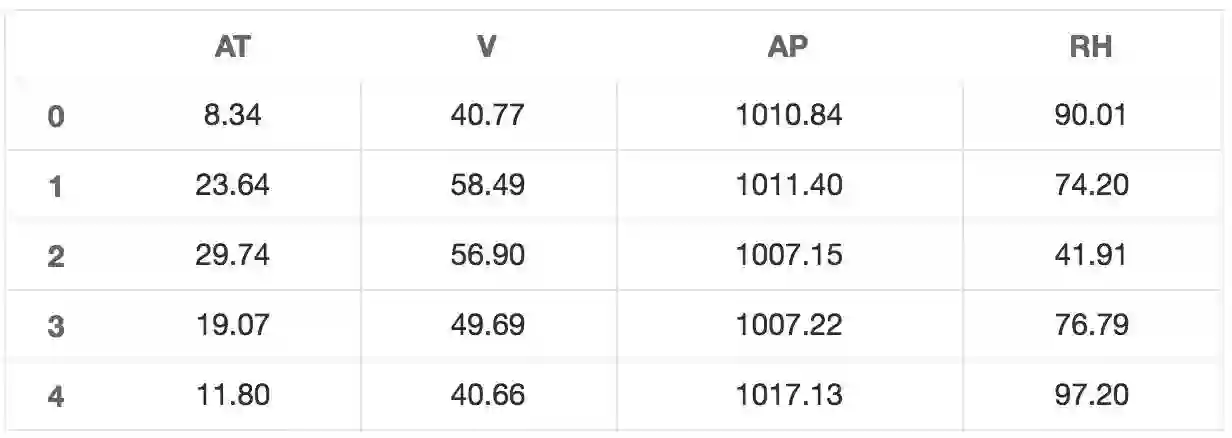Click AP value 1017.13

click(x=789, y=396)
